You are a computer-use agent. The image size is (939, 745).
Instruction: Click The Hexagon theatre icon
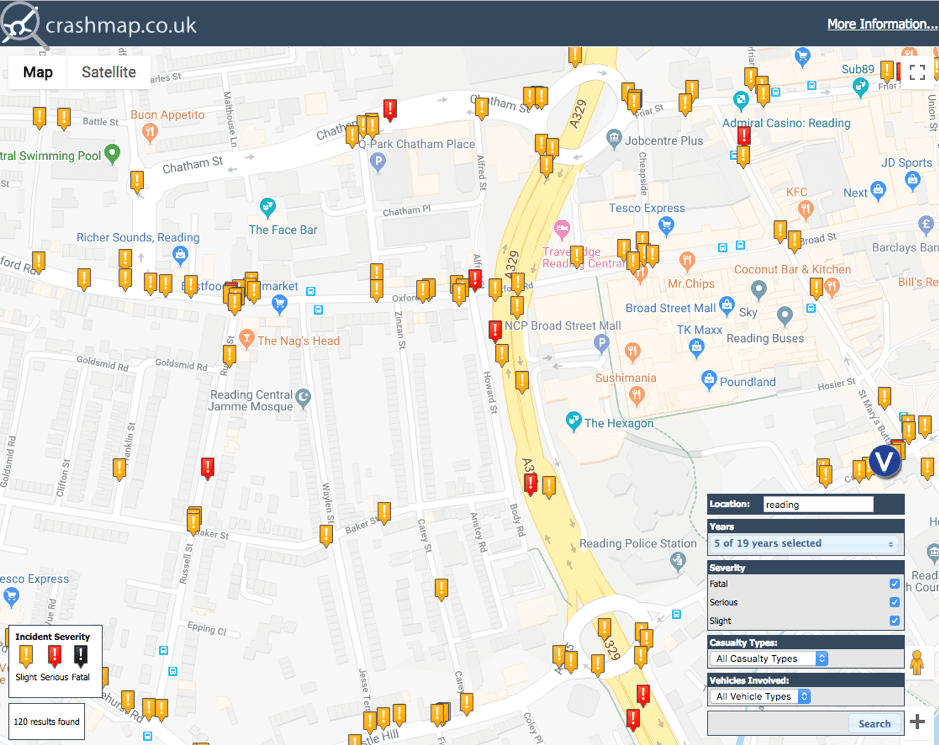click(573, 421)
